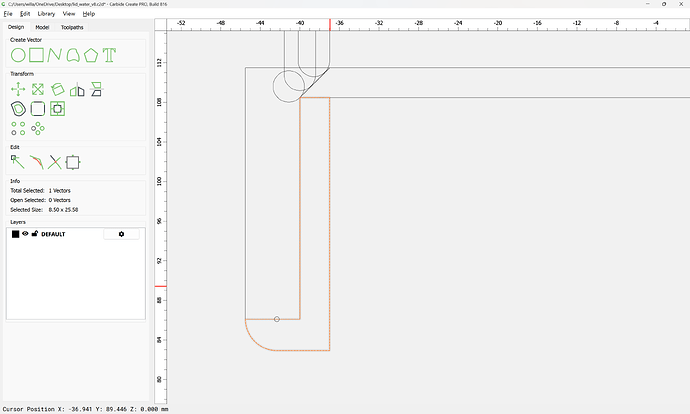Maximize the Carbide Create window

coord(664,4)
